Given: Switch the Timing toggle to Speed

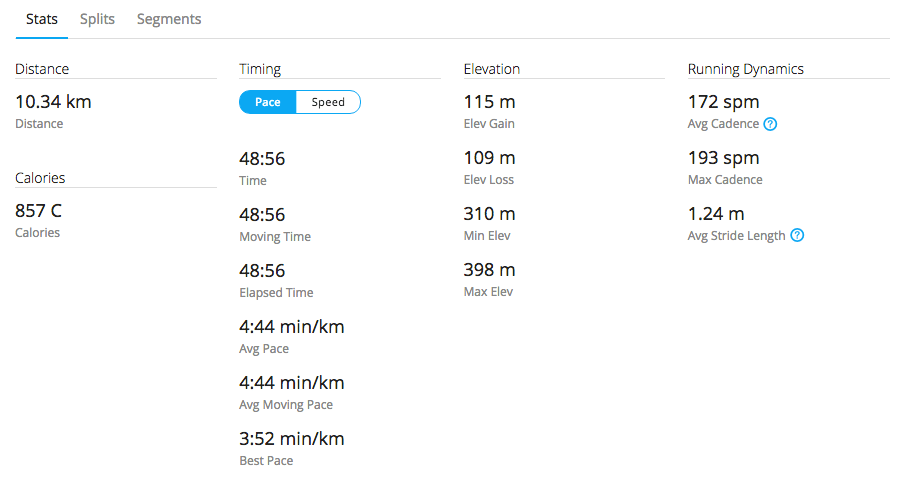Looking at the screenshot, I should [328, 102].
